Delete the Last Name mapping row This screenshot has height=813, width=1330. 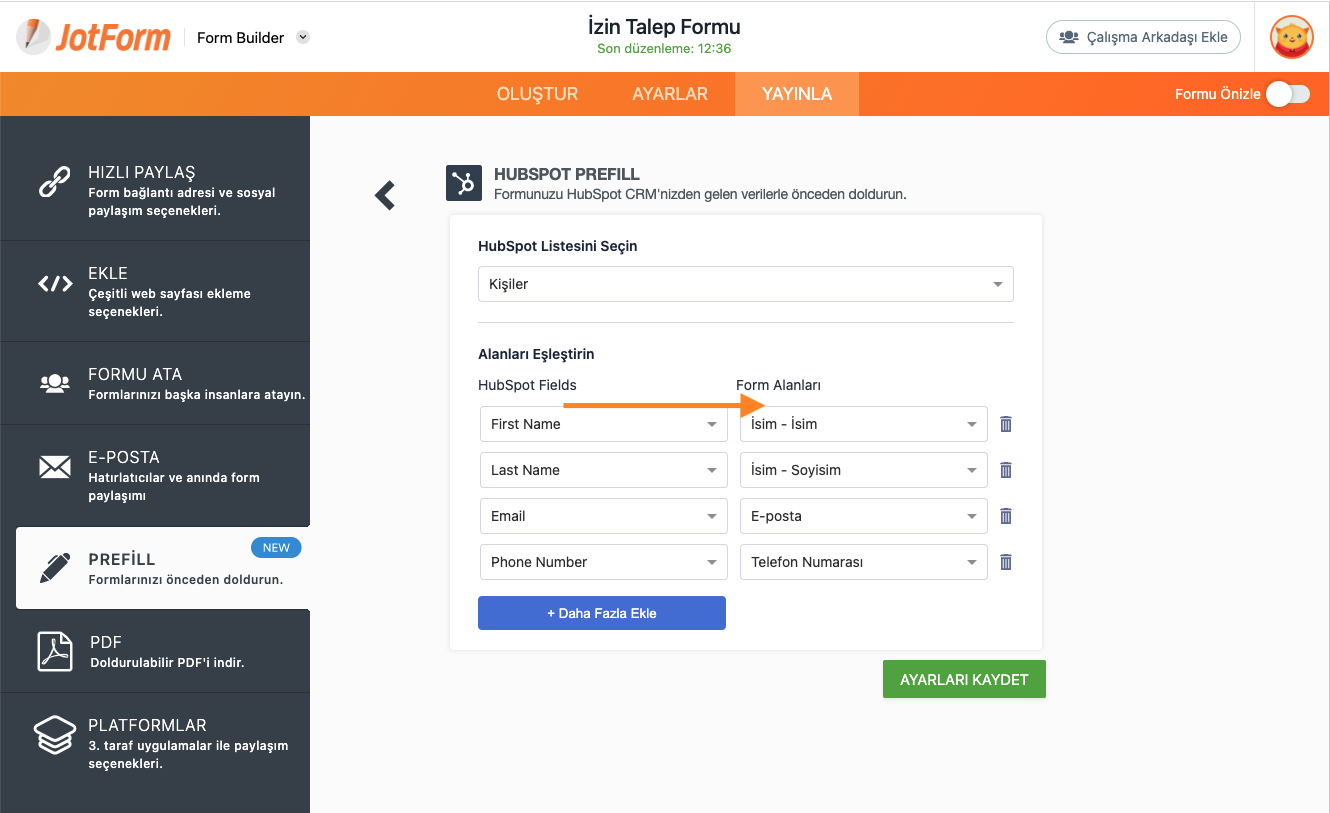tap(1006, 470)
